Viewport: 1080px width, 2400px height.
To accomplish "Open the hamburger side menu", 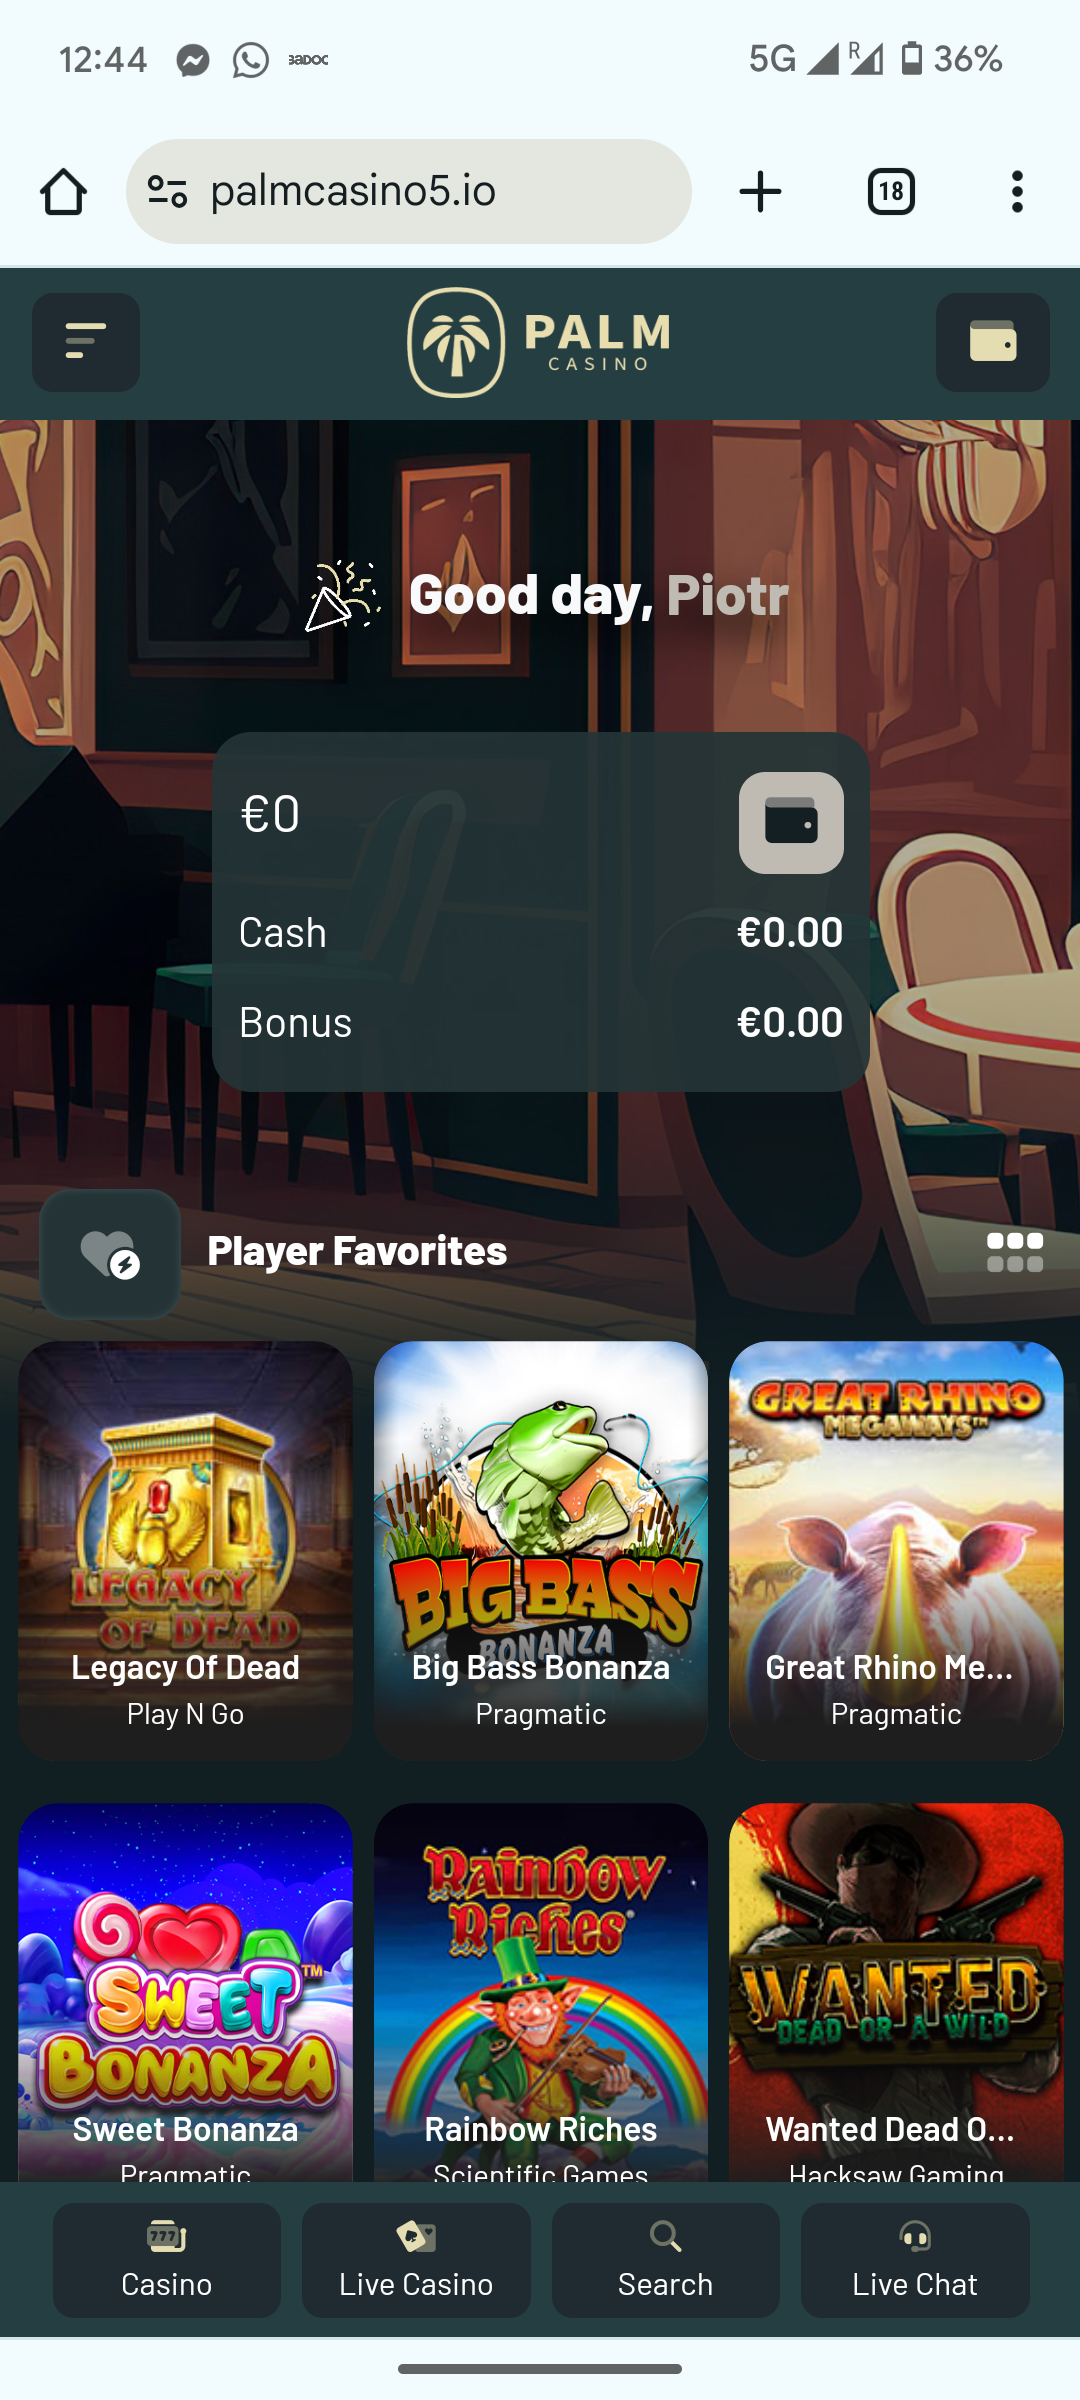I will point(86,342).
